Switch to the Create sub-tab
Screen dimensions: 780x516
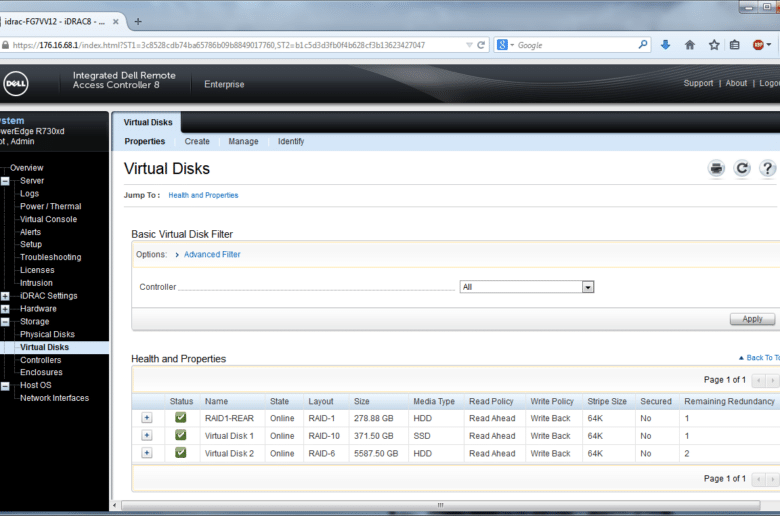point(197,141)
